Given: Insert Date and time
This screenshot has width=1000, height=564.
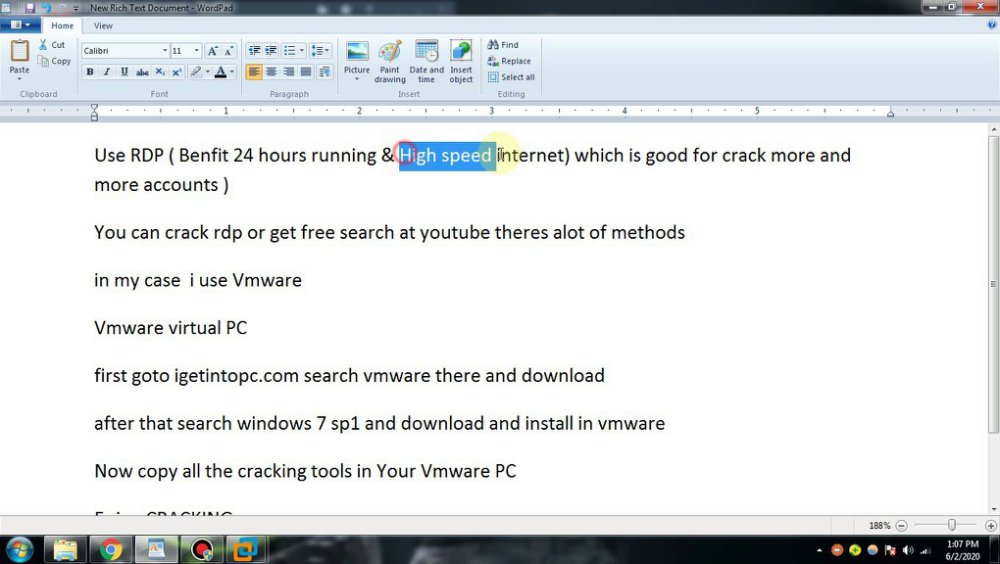Looking at the screenshot, I should [426, 61].
